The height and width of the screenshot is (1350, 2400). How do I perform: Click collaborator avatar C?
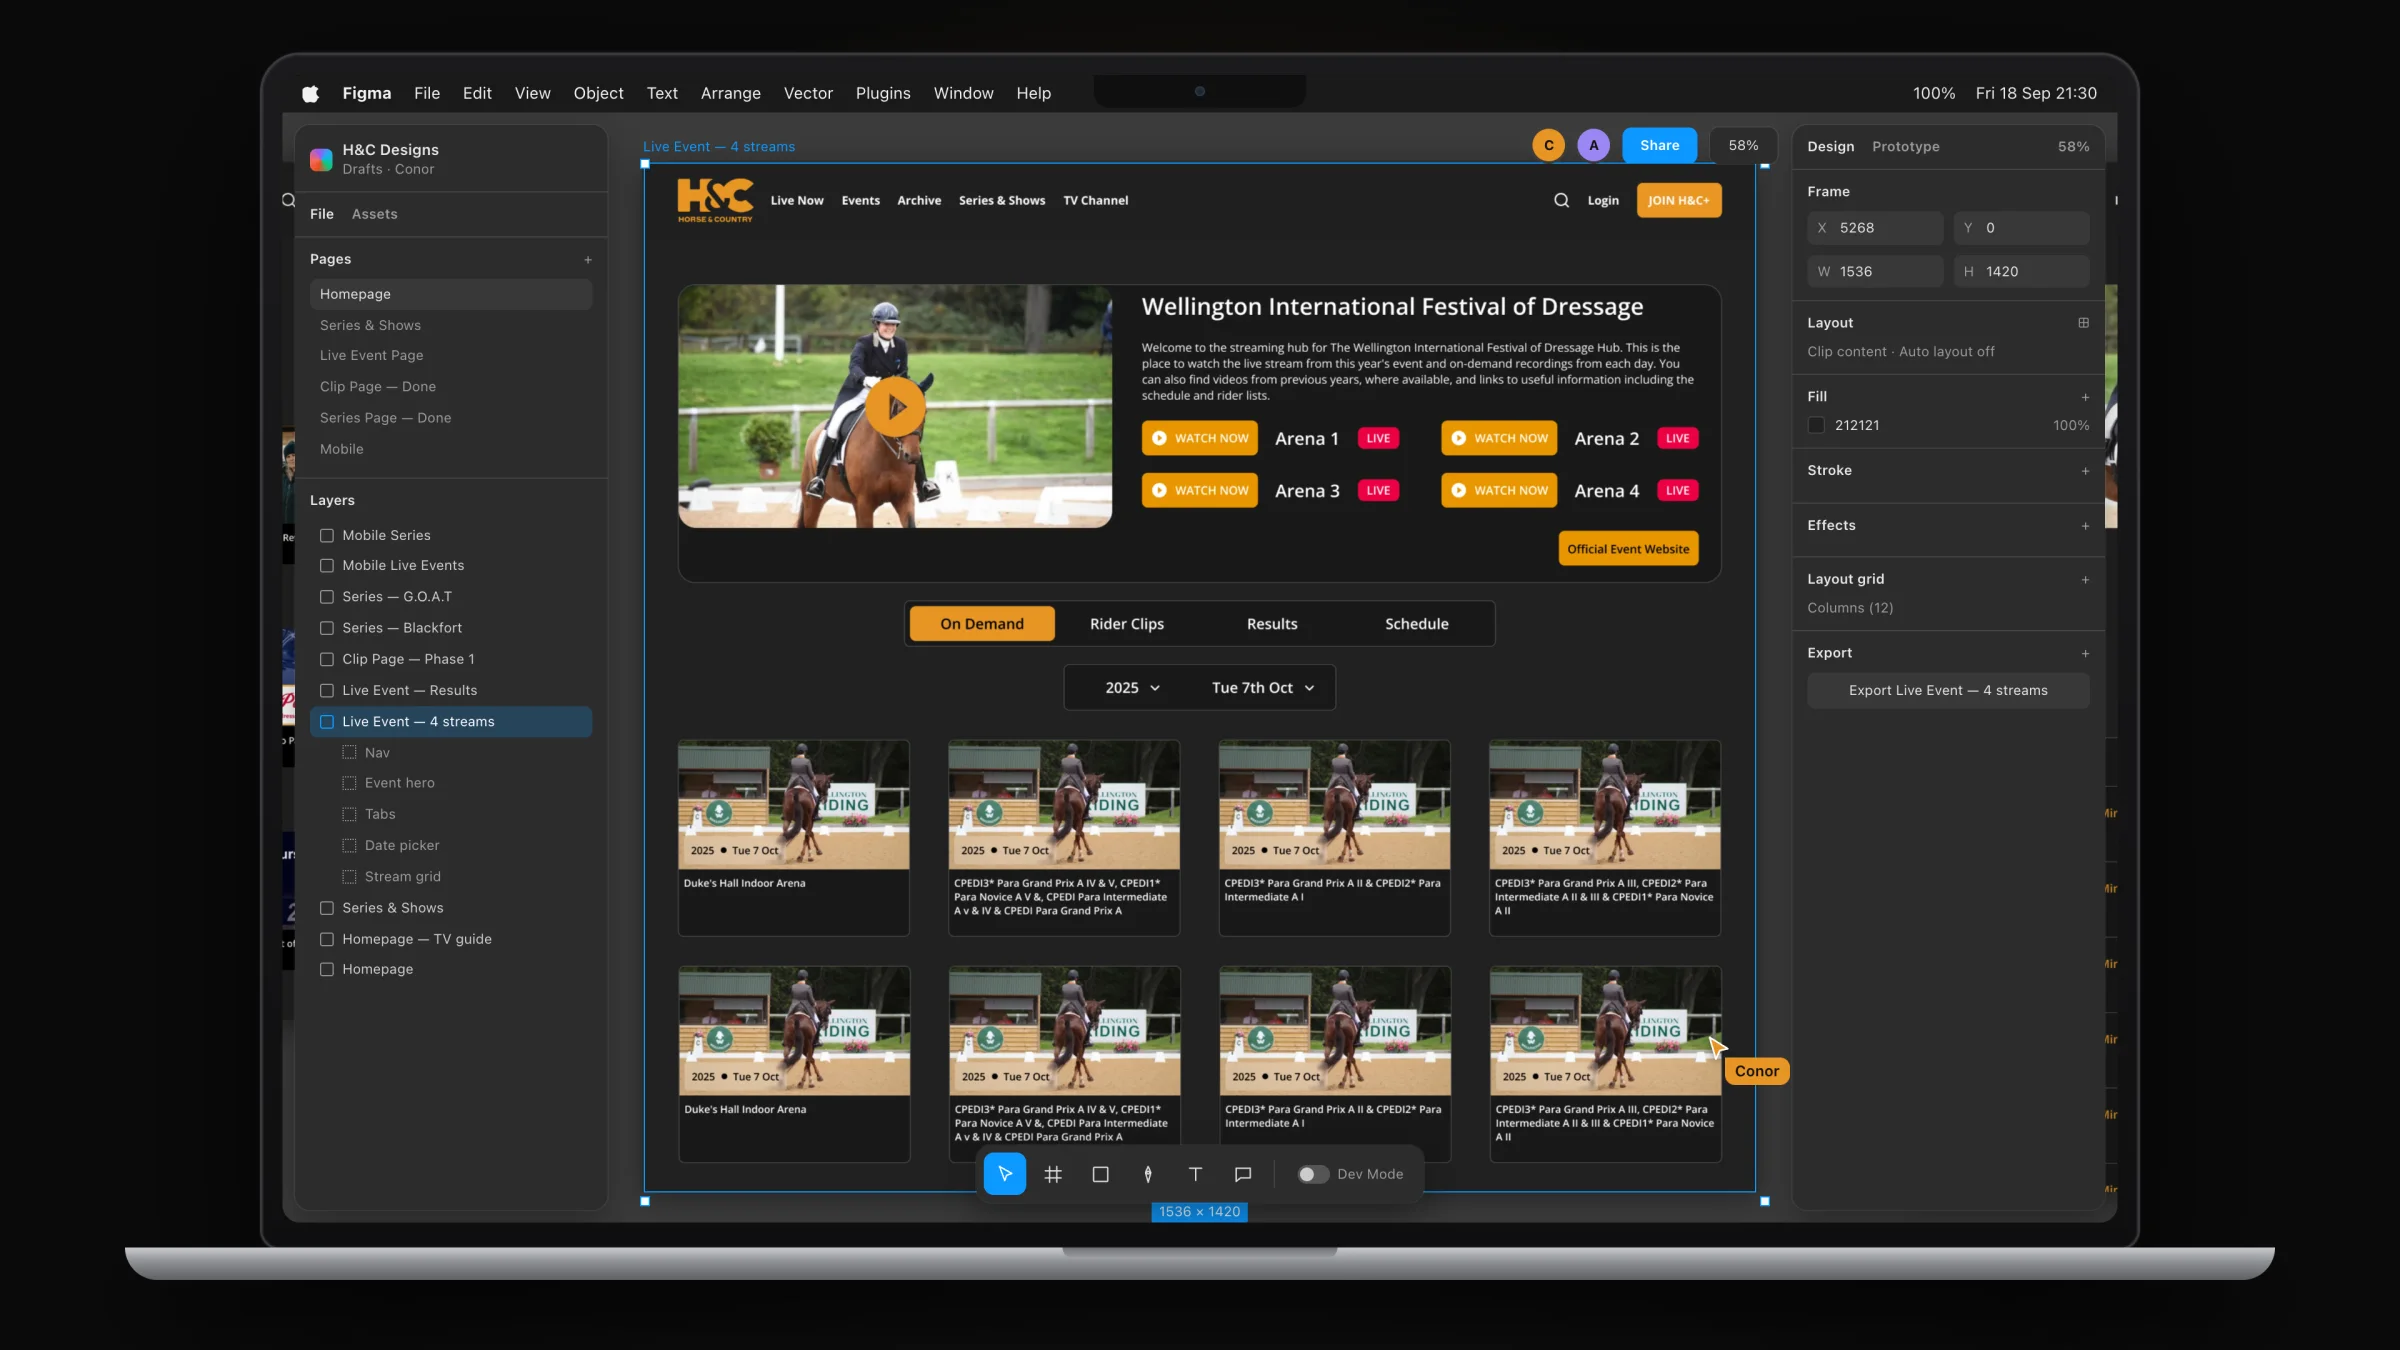tap(1549, 145)
